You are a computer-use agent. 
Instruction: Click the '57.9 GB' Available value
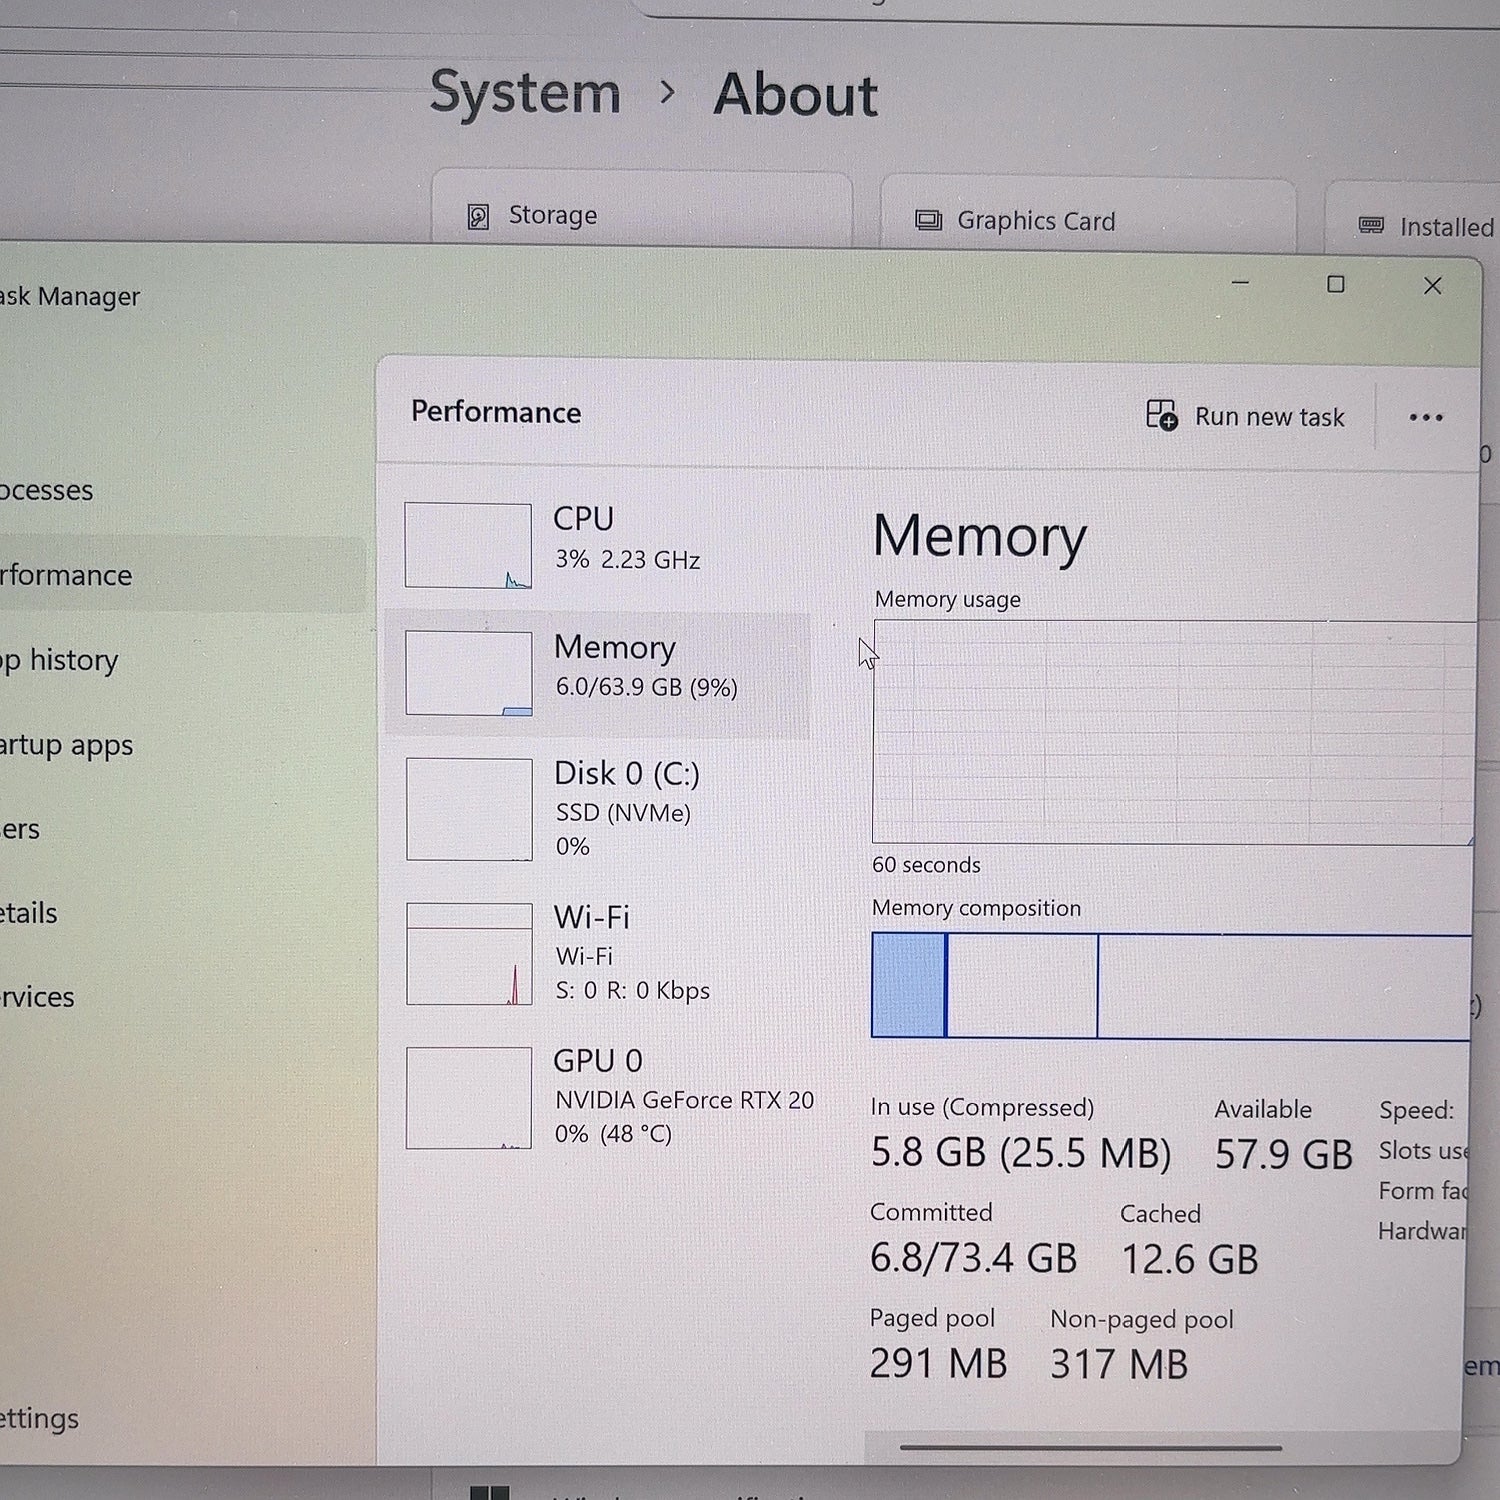click(x=1283, y=1155)
